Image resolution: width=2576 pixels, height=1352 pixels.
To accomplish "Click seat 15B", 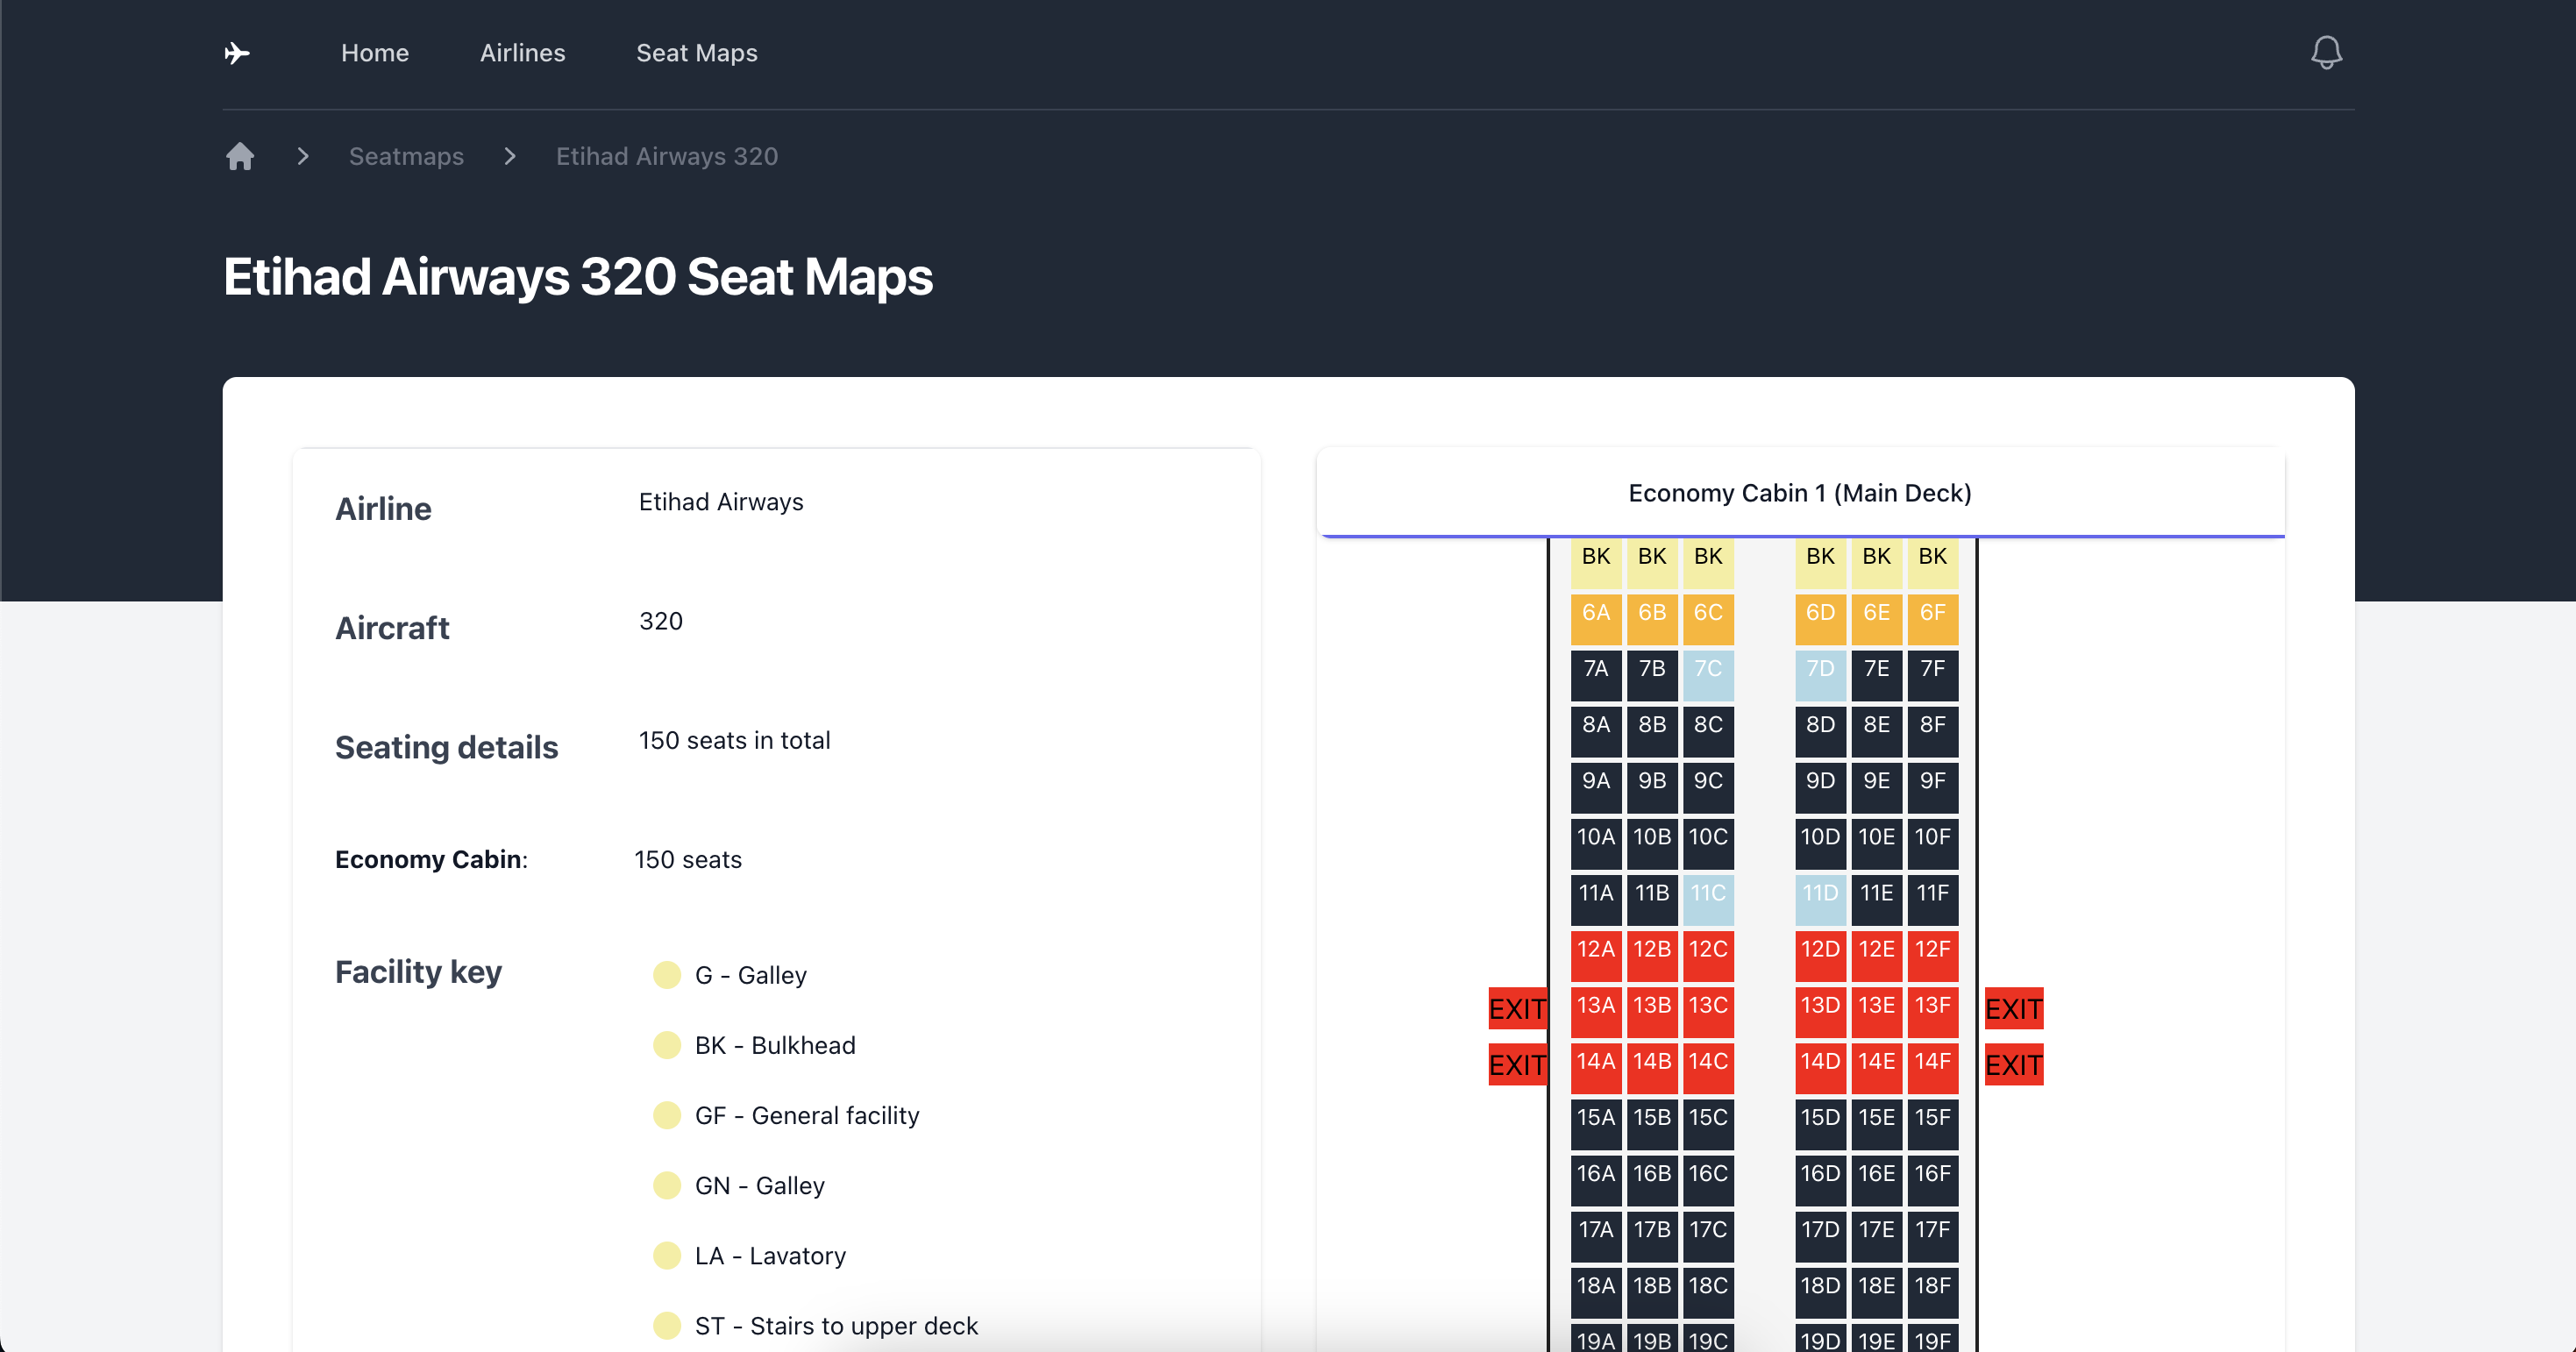I will pos(1652,1123).
